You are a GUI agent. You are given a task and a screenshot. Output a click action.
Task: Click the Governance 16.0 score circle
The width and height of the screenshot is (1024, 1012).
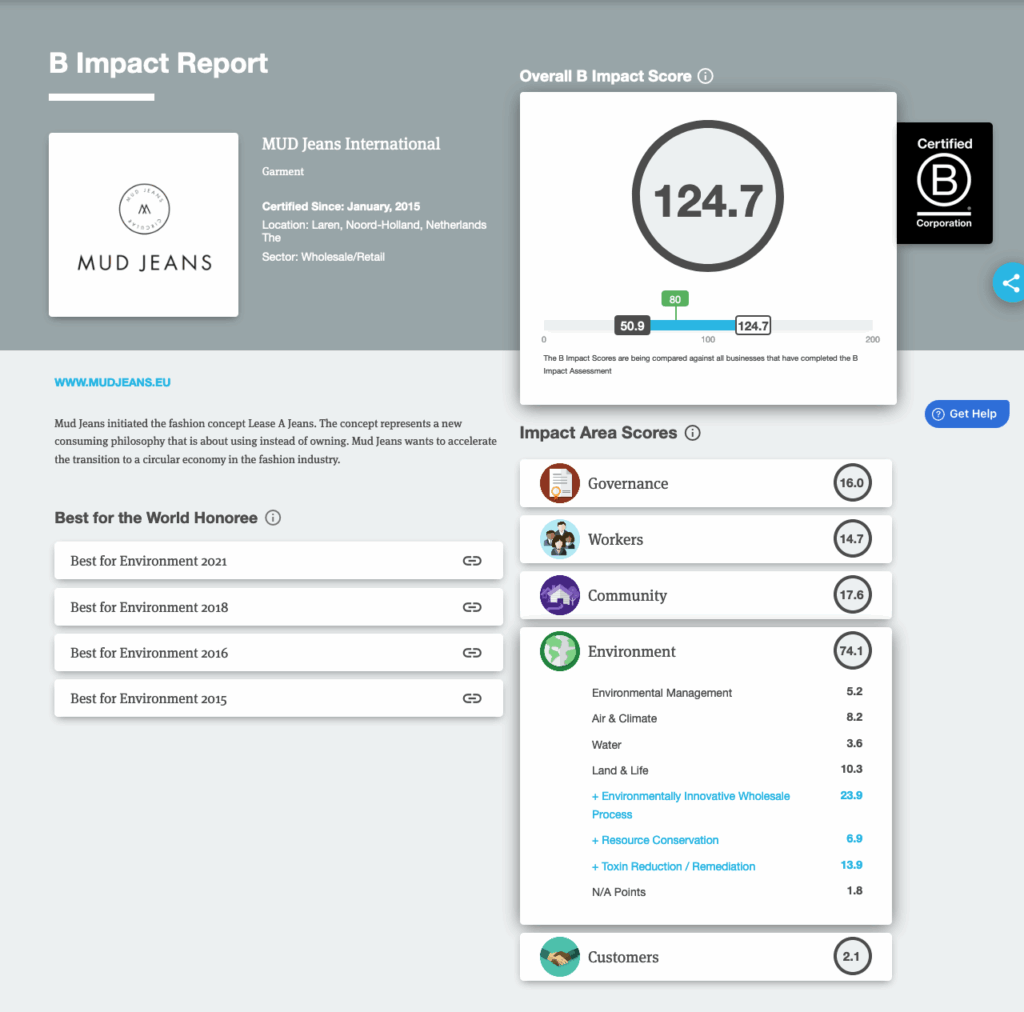pos(852,483)
